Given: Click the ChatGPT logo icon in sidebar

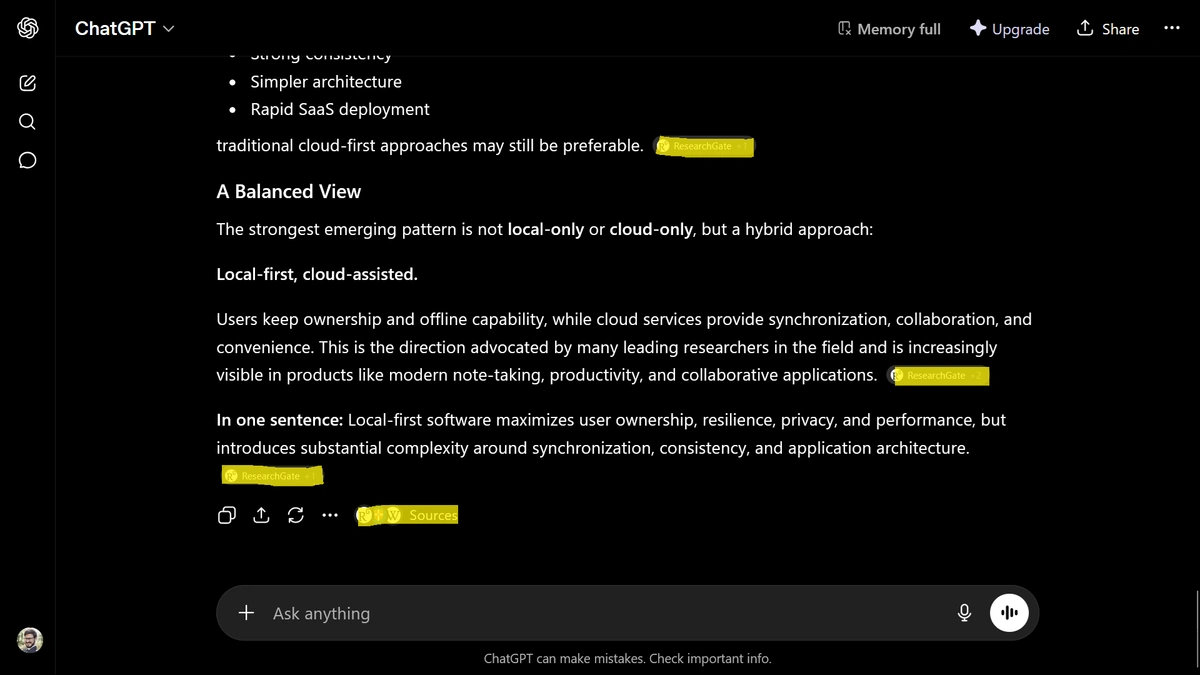Looking at the screenshot, I should point(28,29).
